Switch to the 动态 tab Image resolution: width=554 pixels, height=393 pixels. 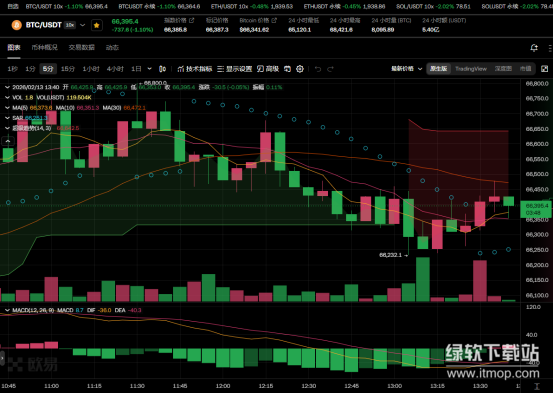[x=112, y=47]
